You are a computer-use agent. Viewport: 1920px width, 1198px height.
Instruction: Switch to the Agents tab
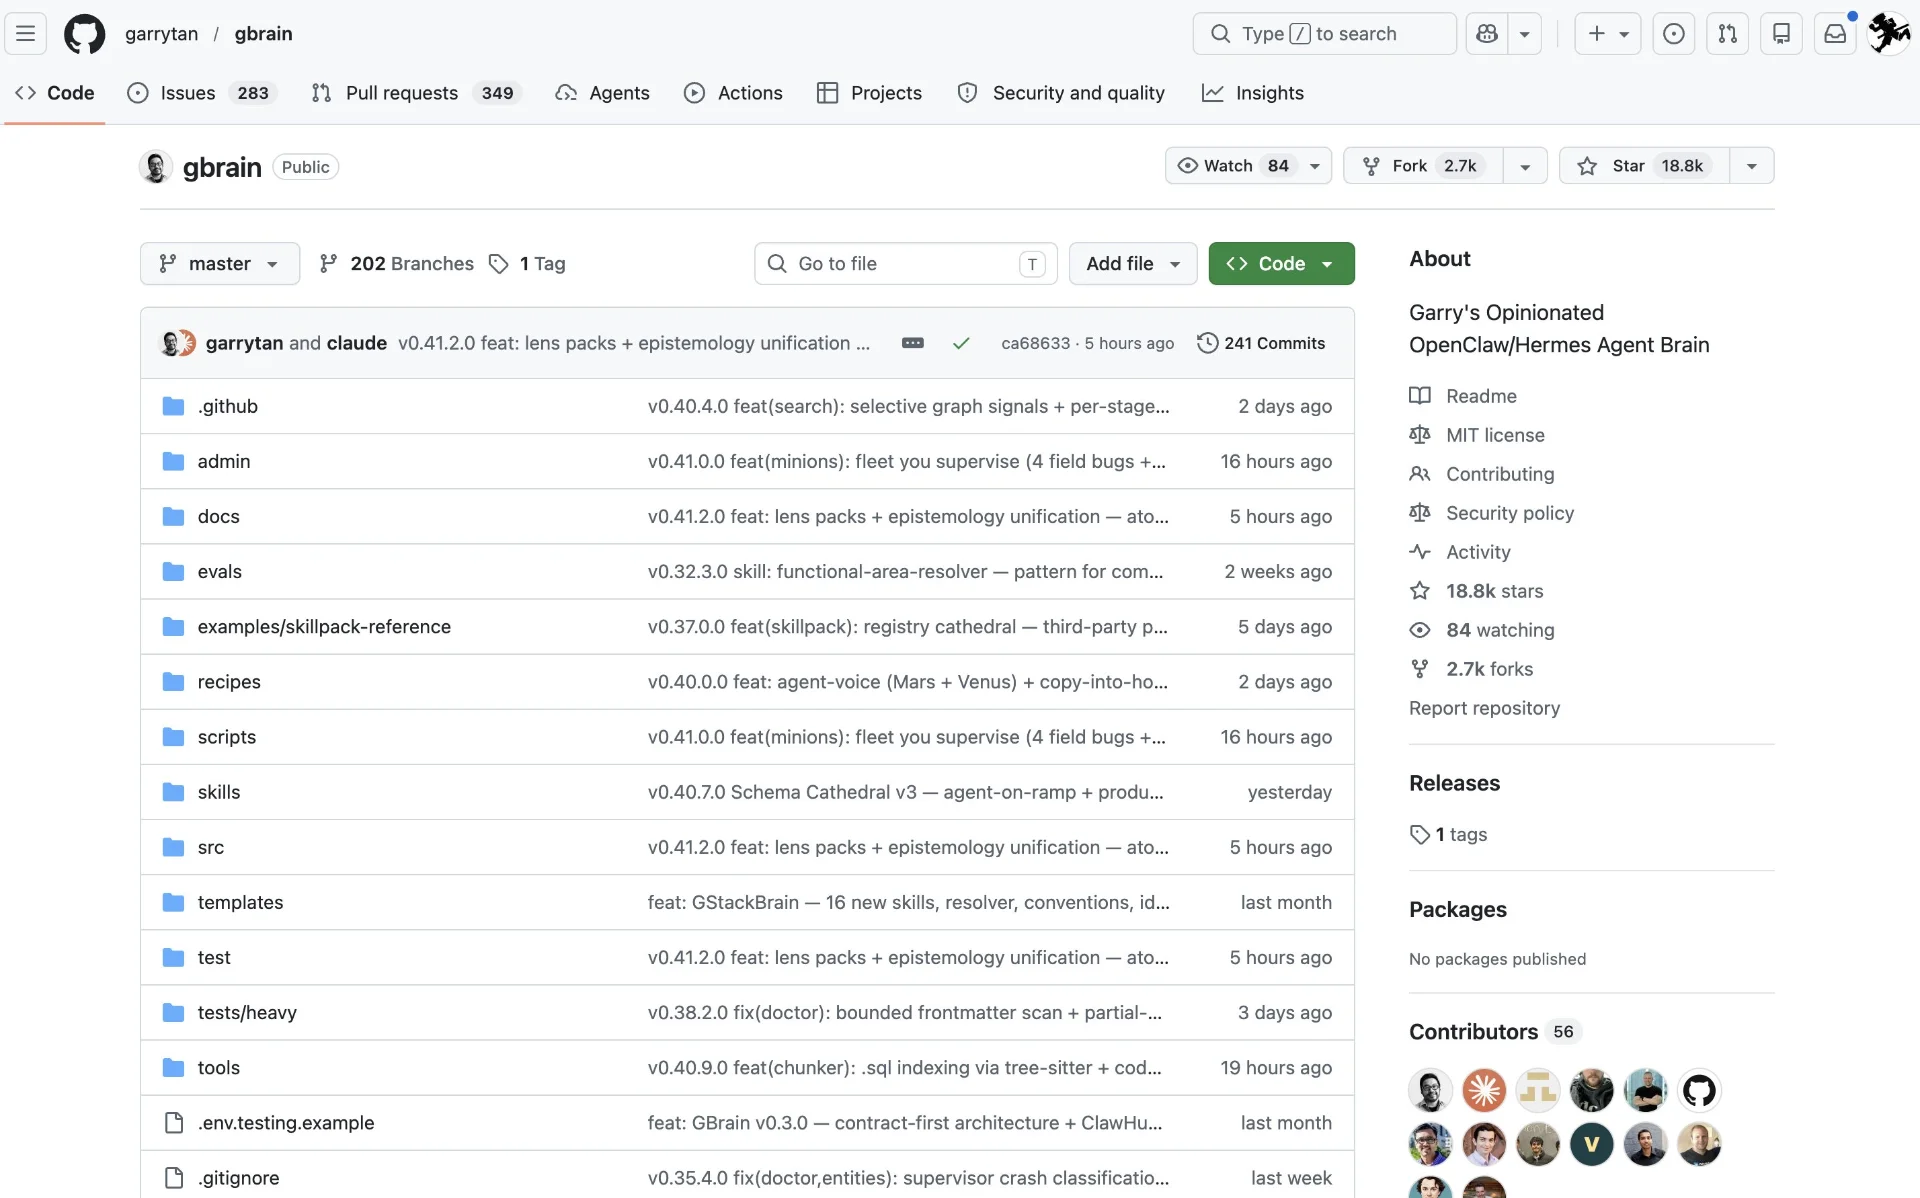(x=602, y=93)
